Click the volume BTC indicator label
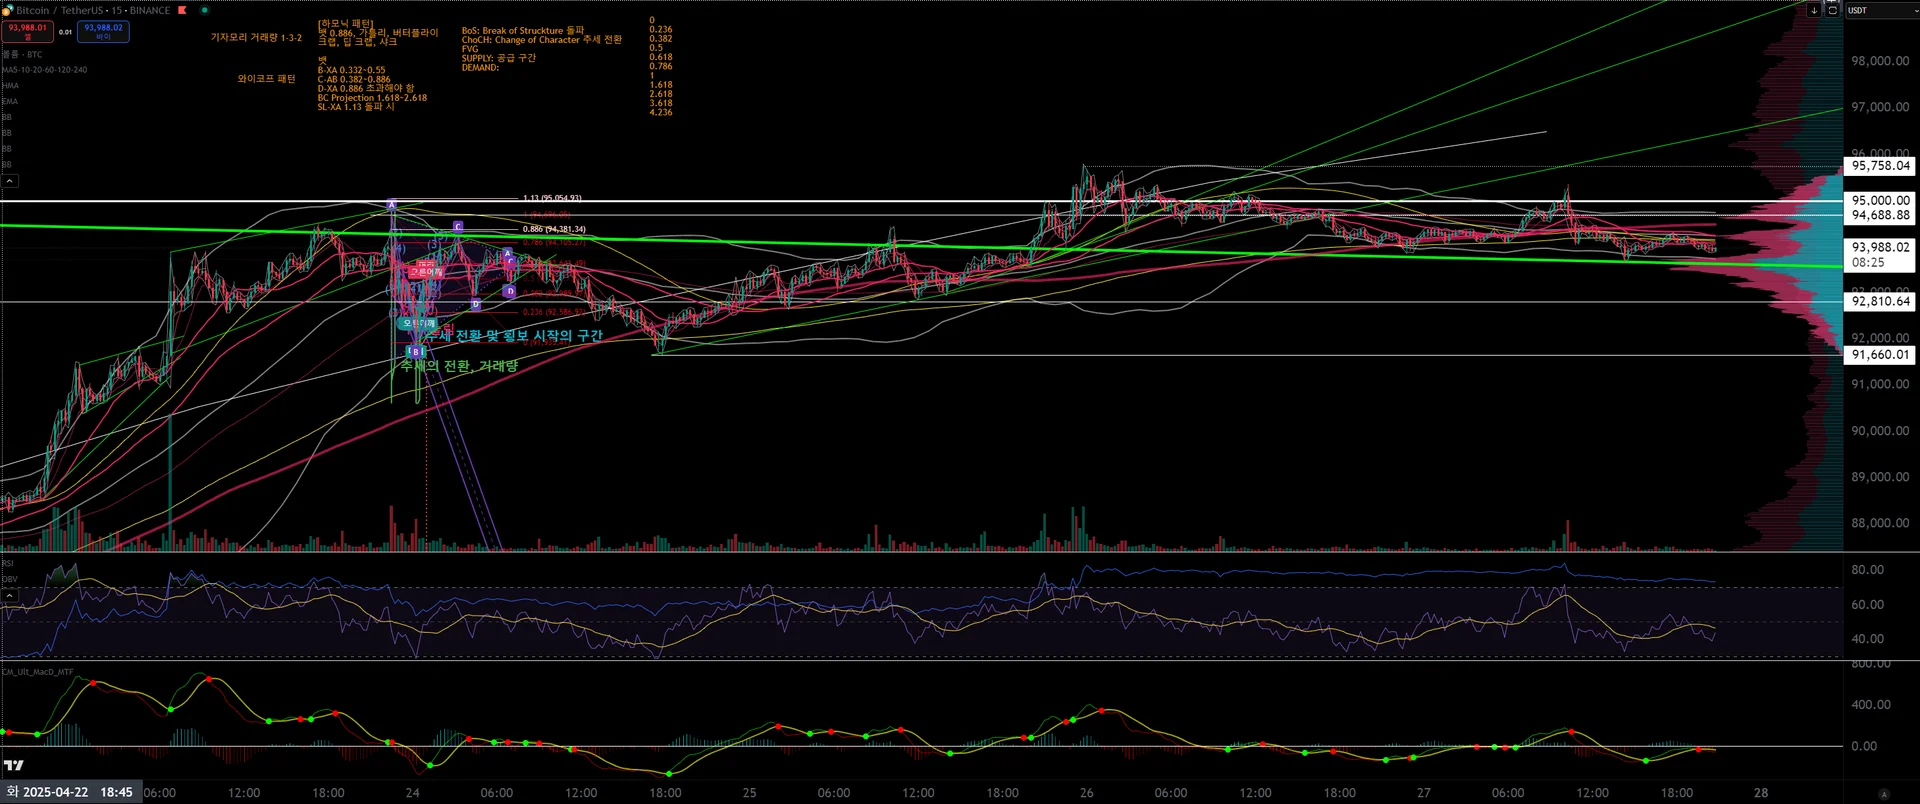The image size is (1920, 804). (x=22, y=54)
